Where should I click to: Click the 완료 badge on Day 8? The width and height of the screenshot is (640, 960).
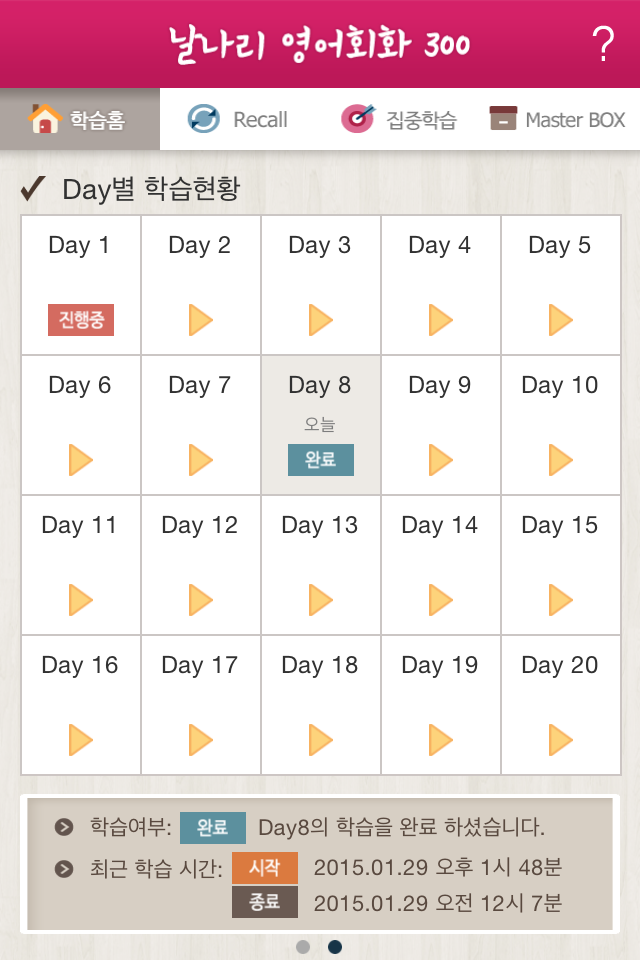321,460
